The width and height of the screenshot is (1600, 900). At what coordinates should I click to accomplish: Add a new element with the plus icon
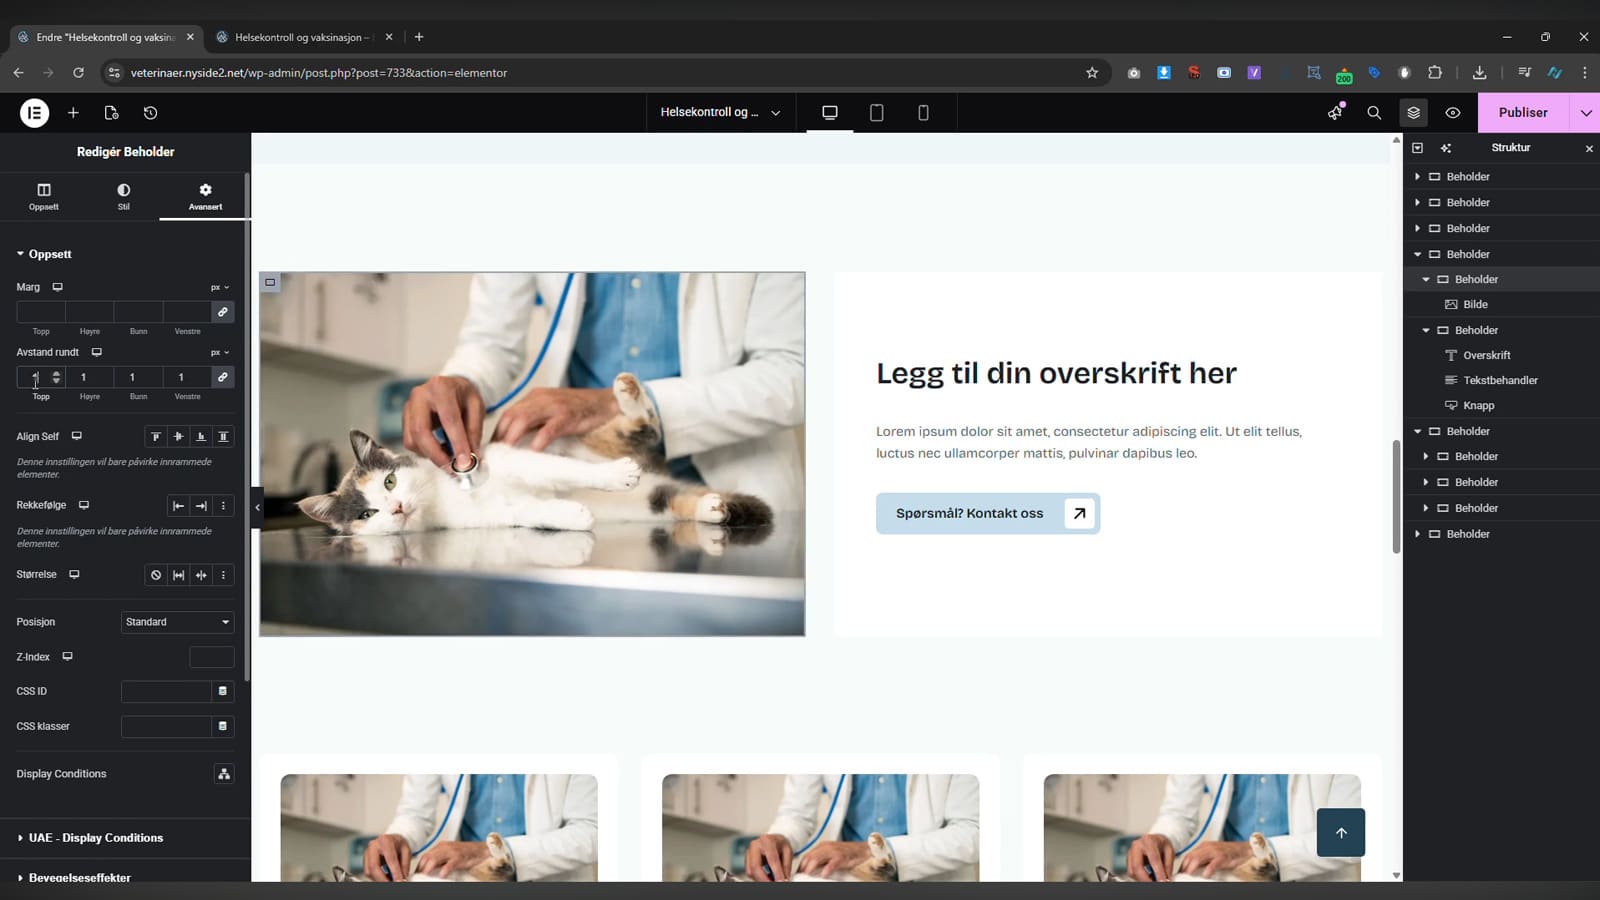(73, 113)
